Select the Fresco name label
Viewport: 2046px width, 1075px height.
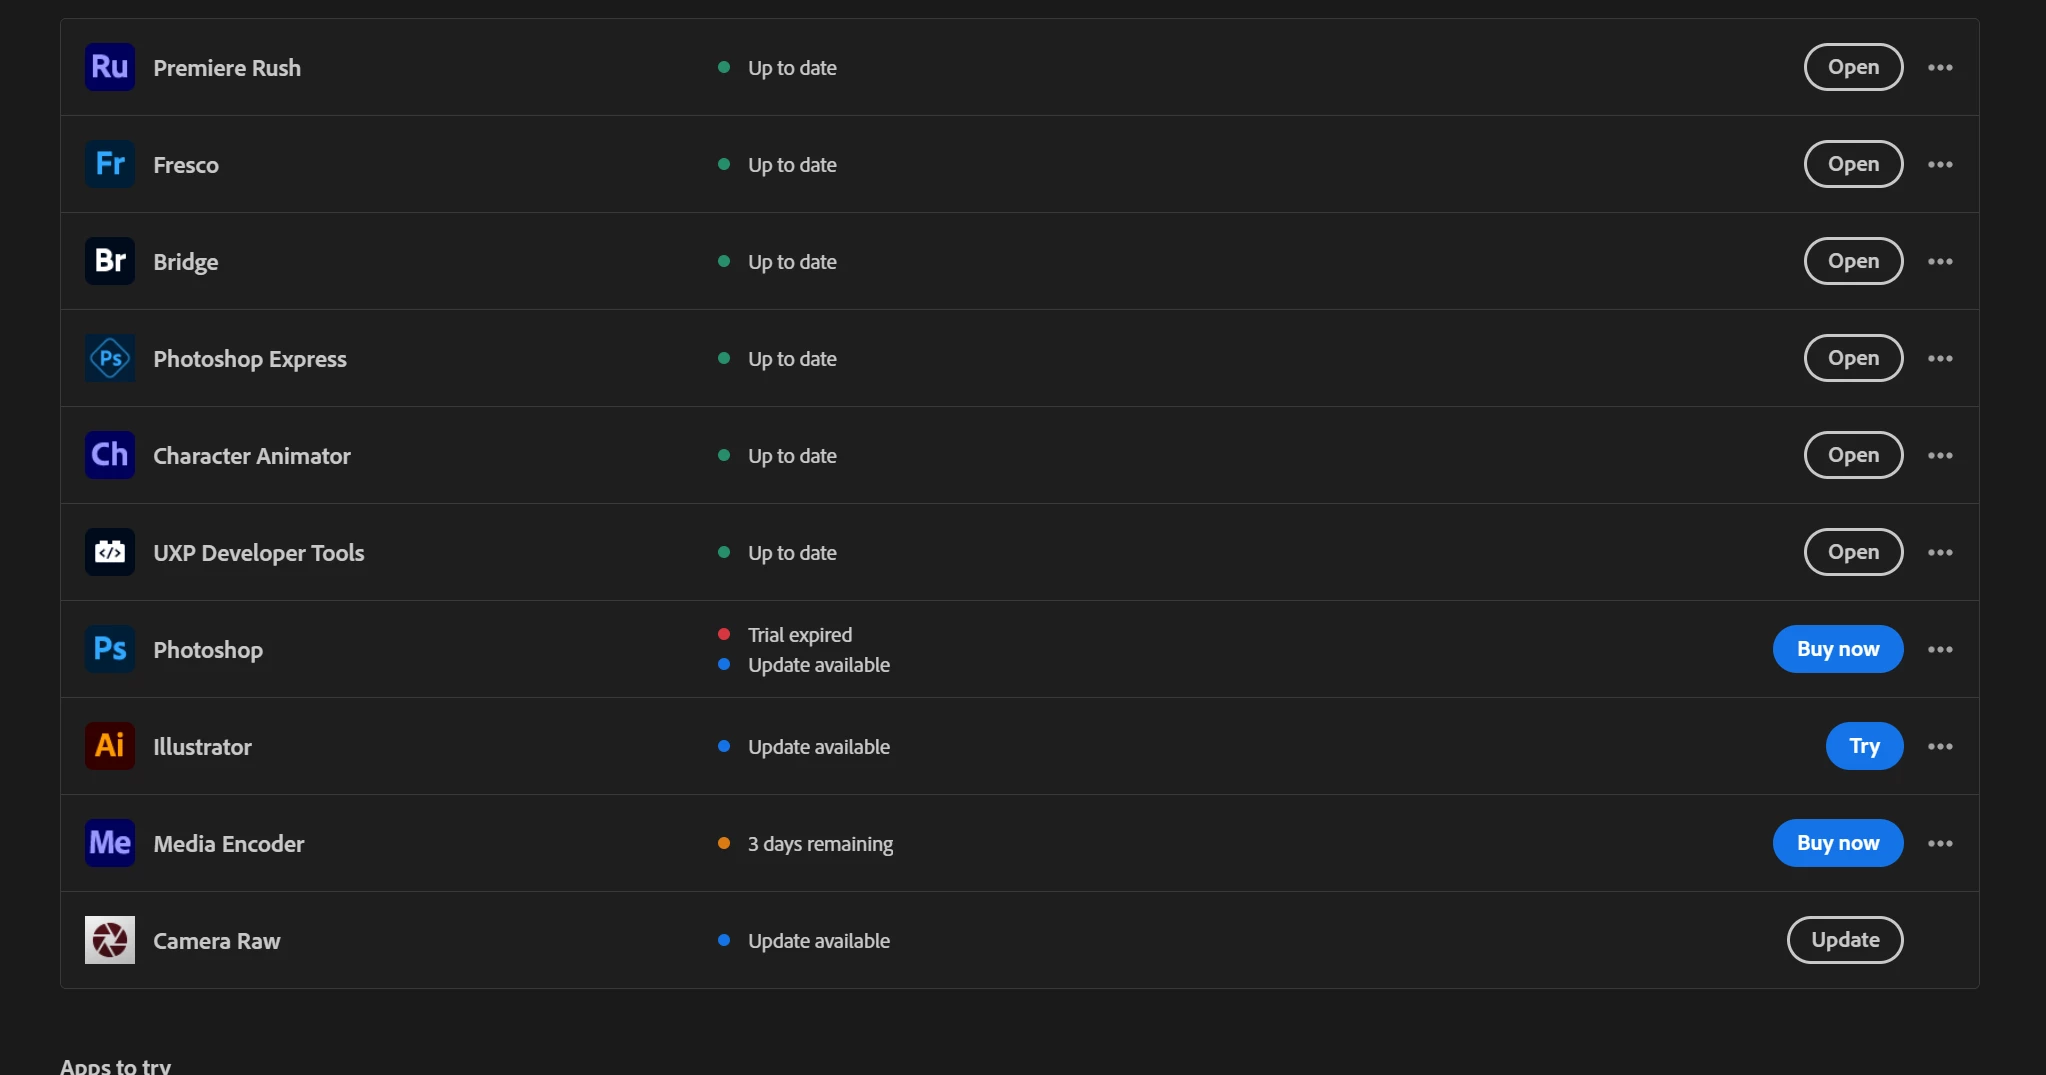point(186,165)
